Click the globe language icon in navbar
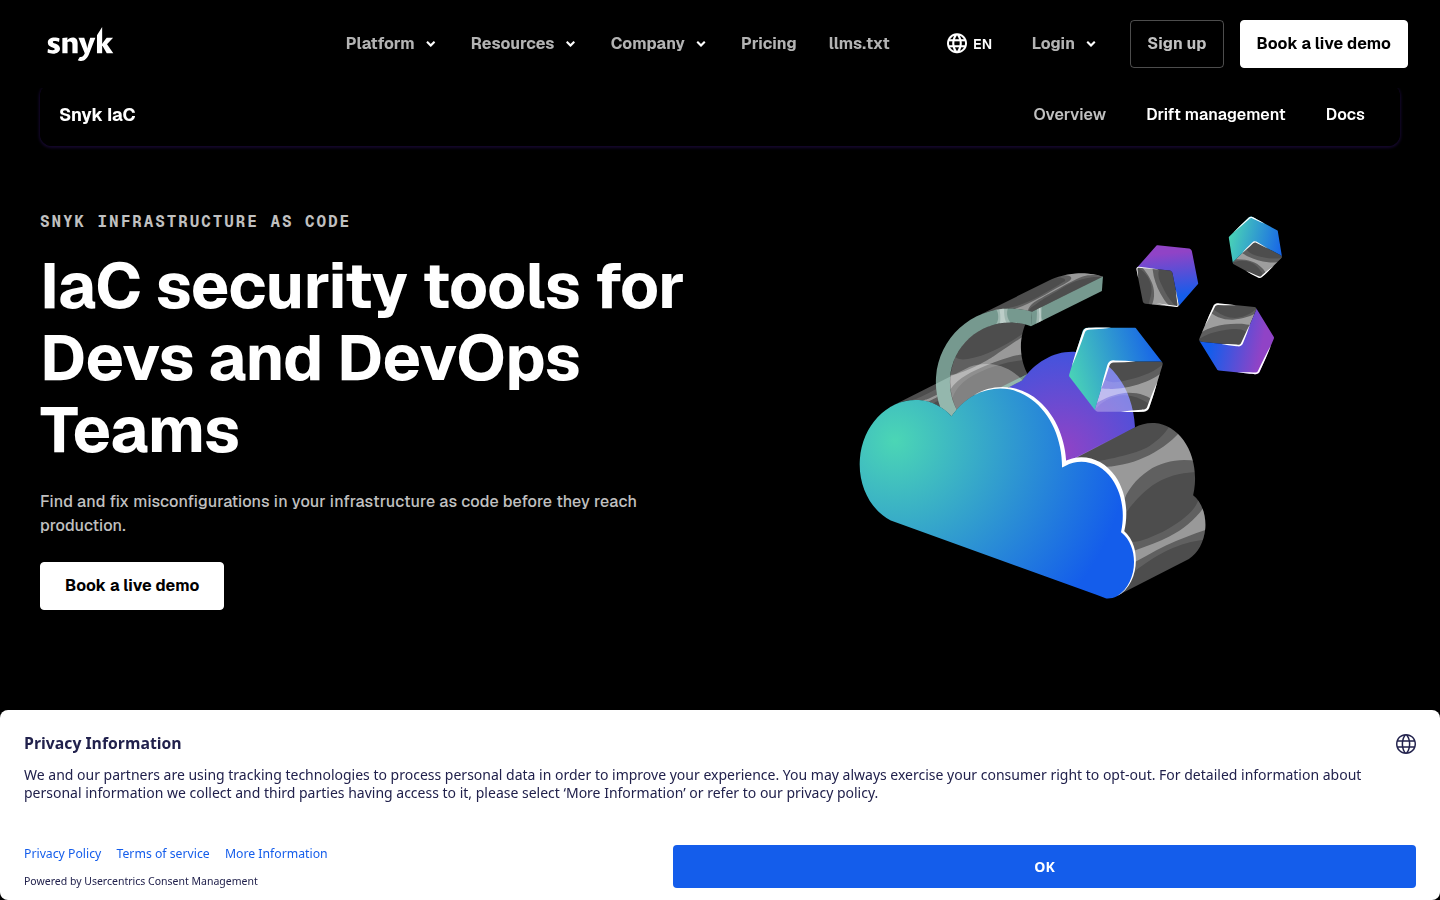 click(957, 44)
